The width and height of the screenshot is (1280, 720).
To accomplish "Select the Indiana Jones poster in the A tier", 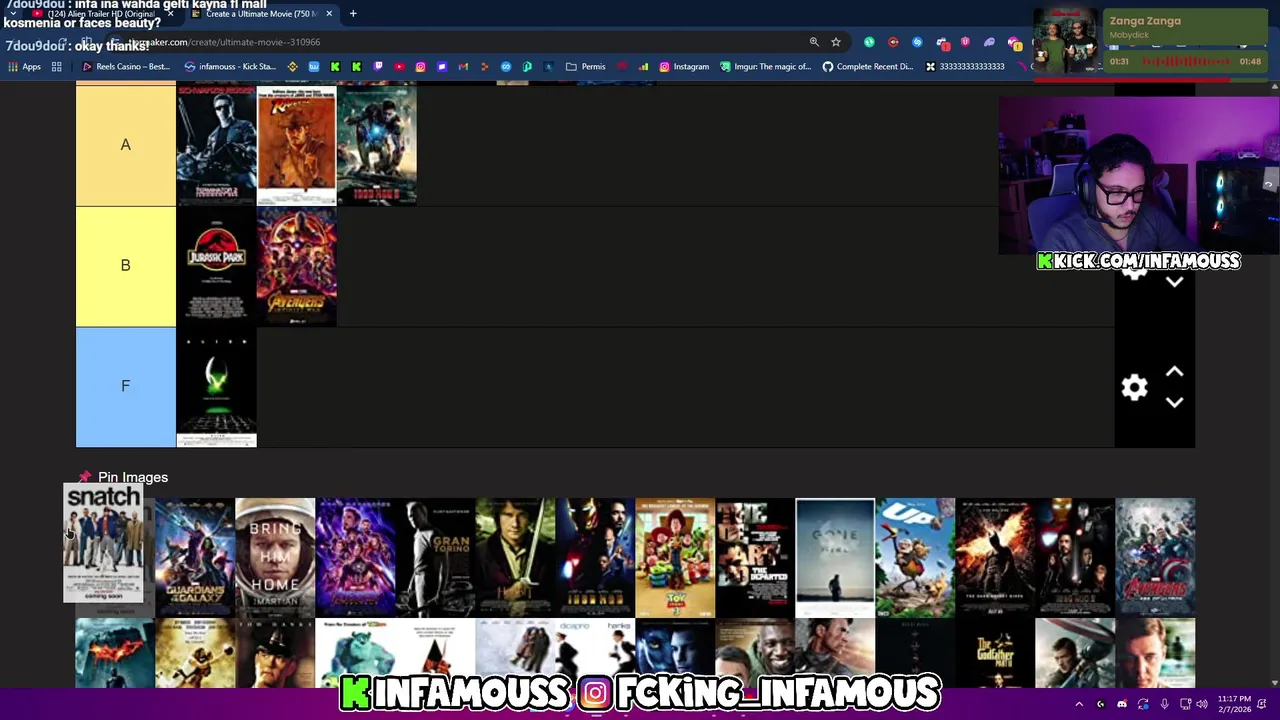I will (x=297, y=145).
